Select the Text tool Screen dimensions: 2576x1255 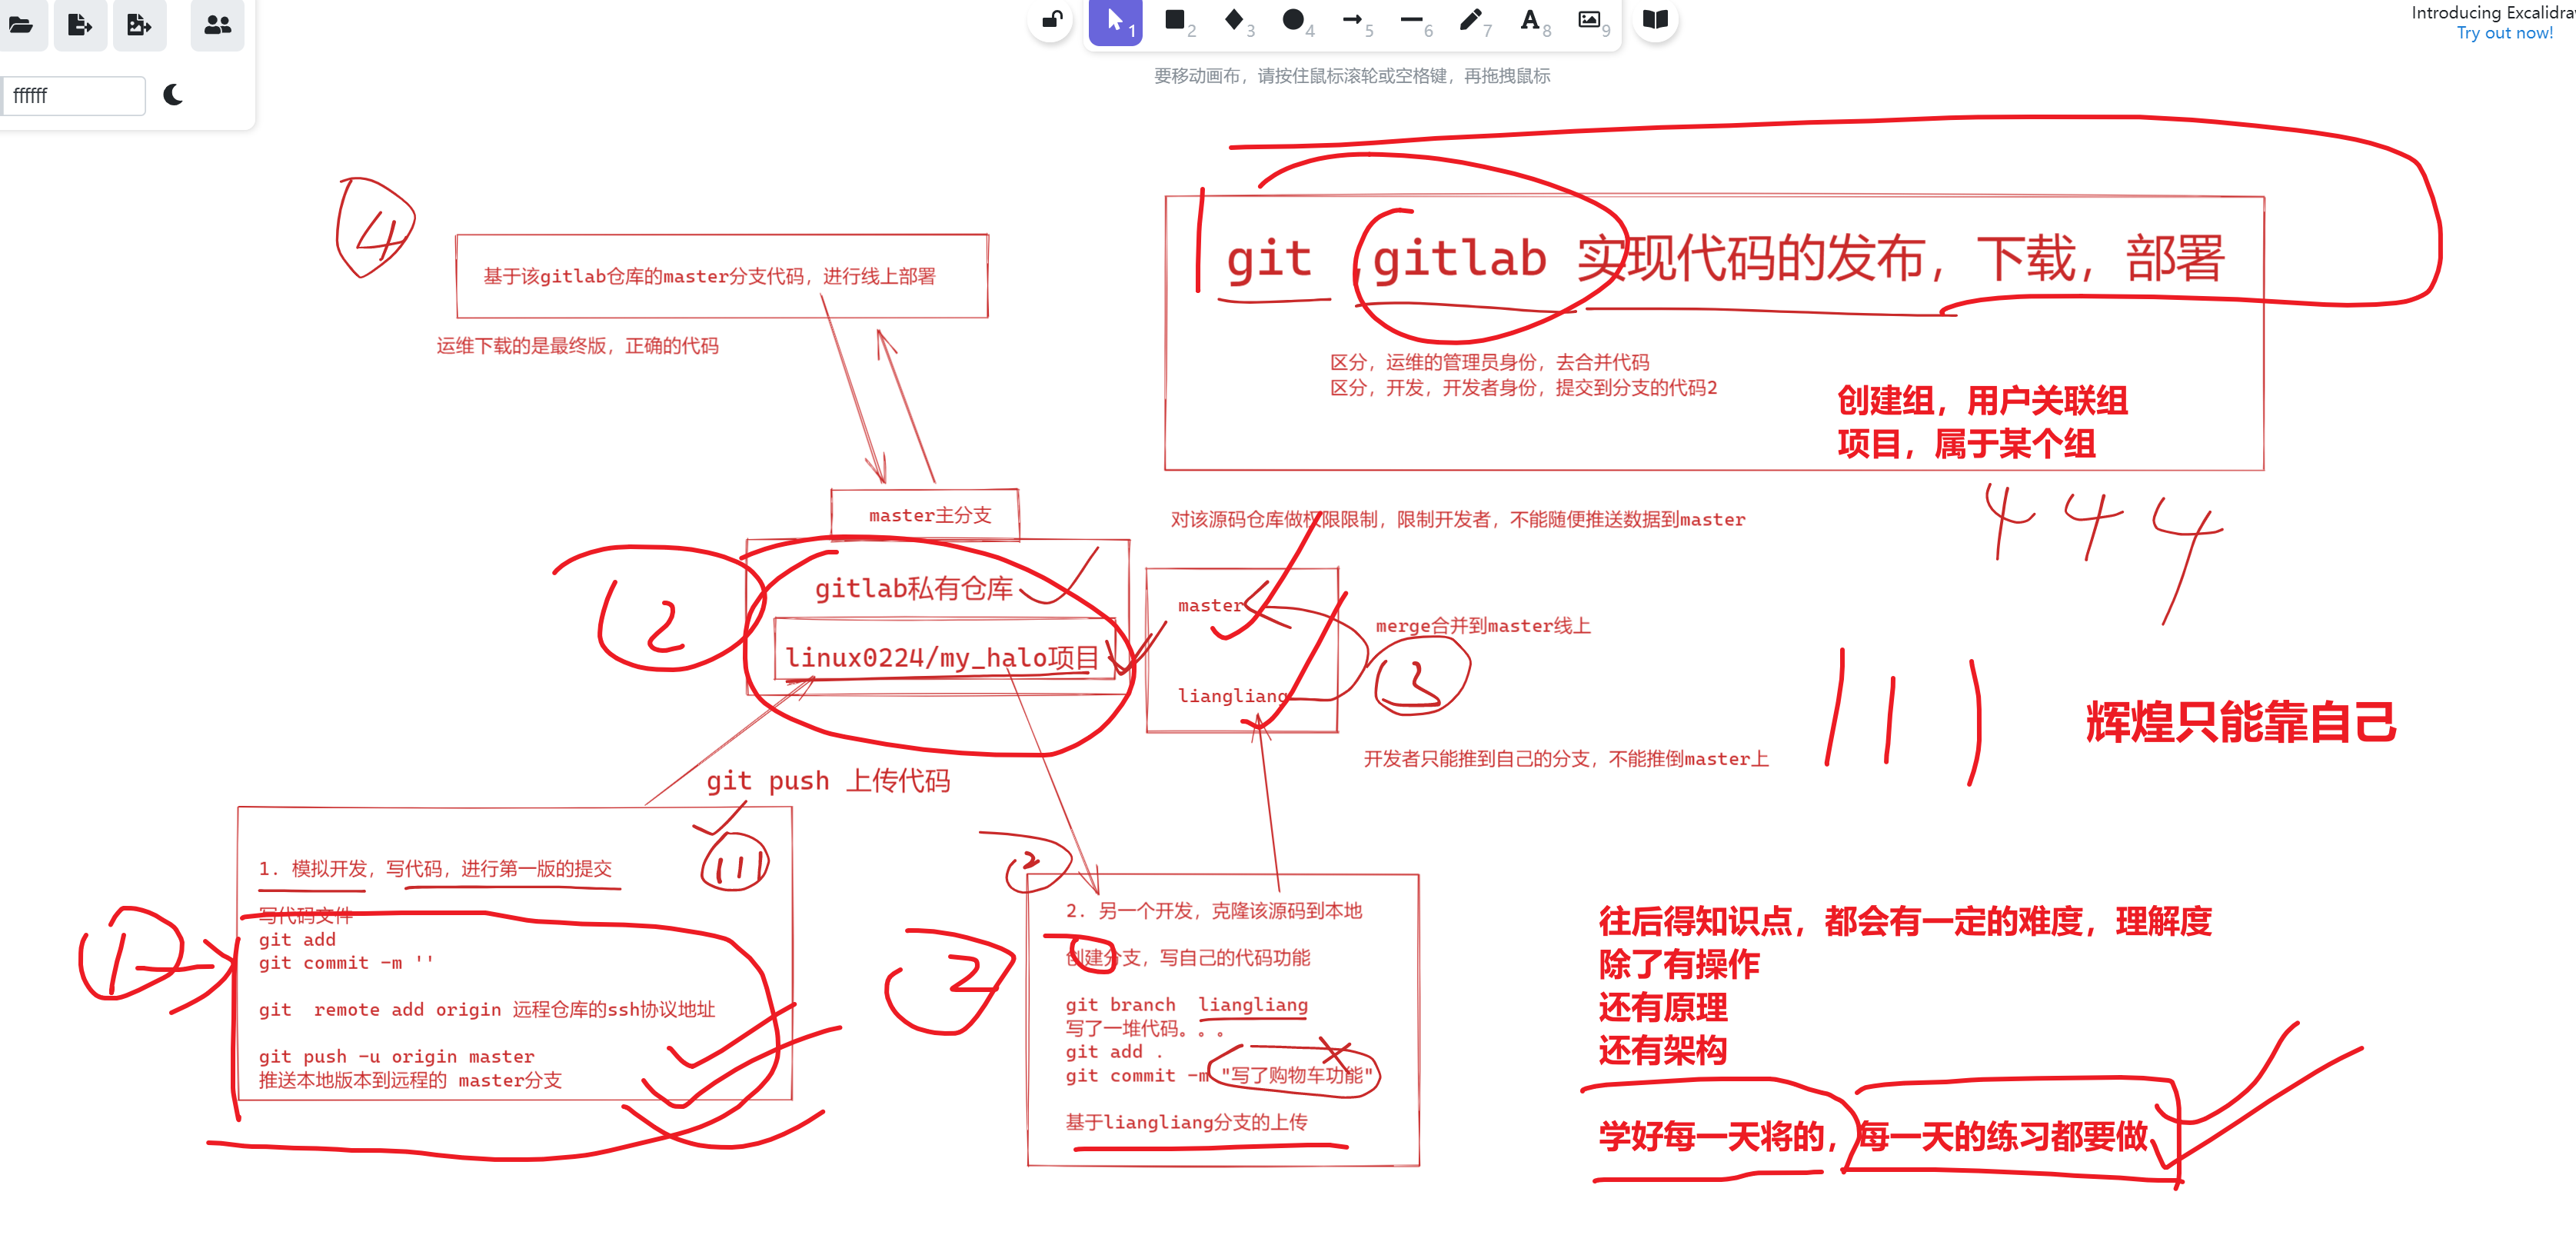coord(1529,19)
